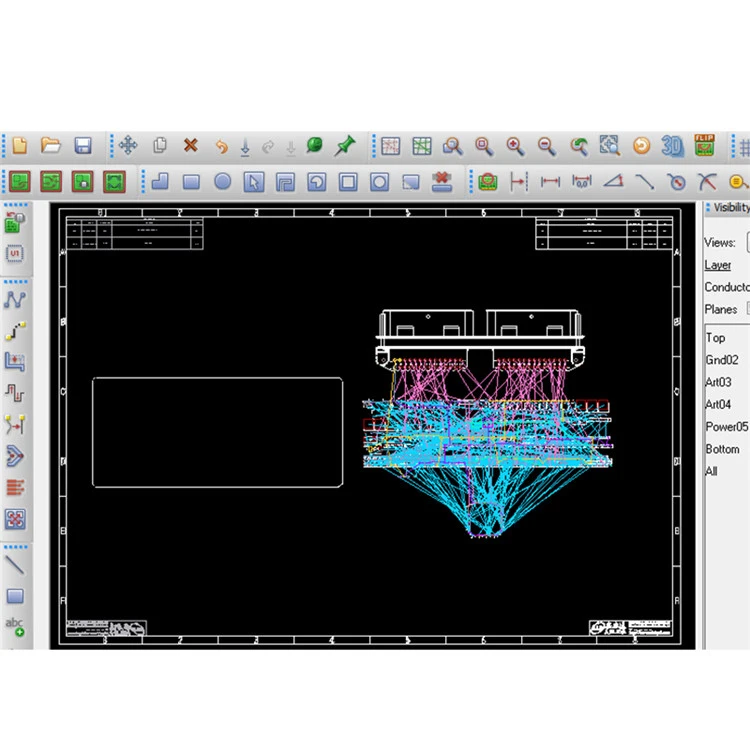Delete with the orange X icon
750x750 pixels.
click(191, 145)
